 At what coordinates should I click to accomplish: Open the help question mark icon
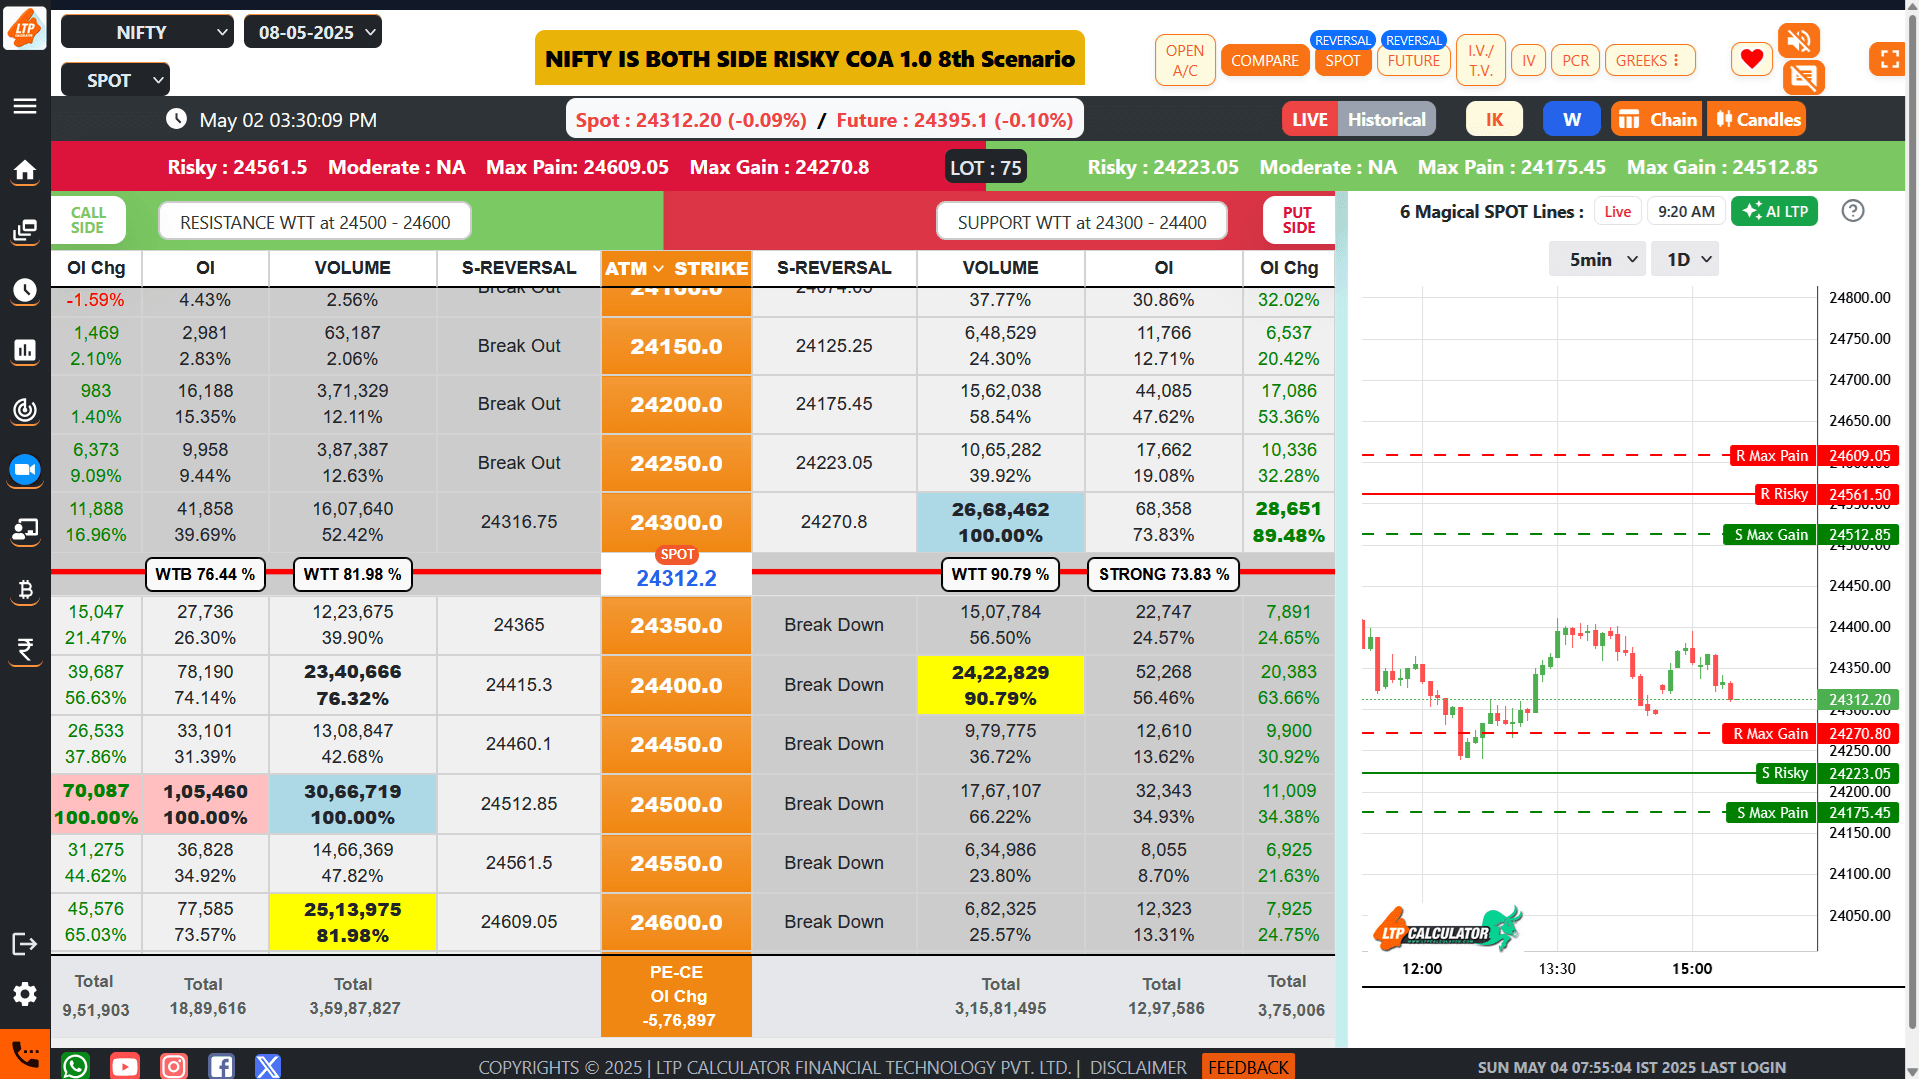click(1852, 211)
